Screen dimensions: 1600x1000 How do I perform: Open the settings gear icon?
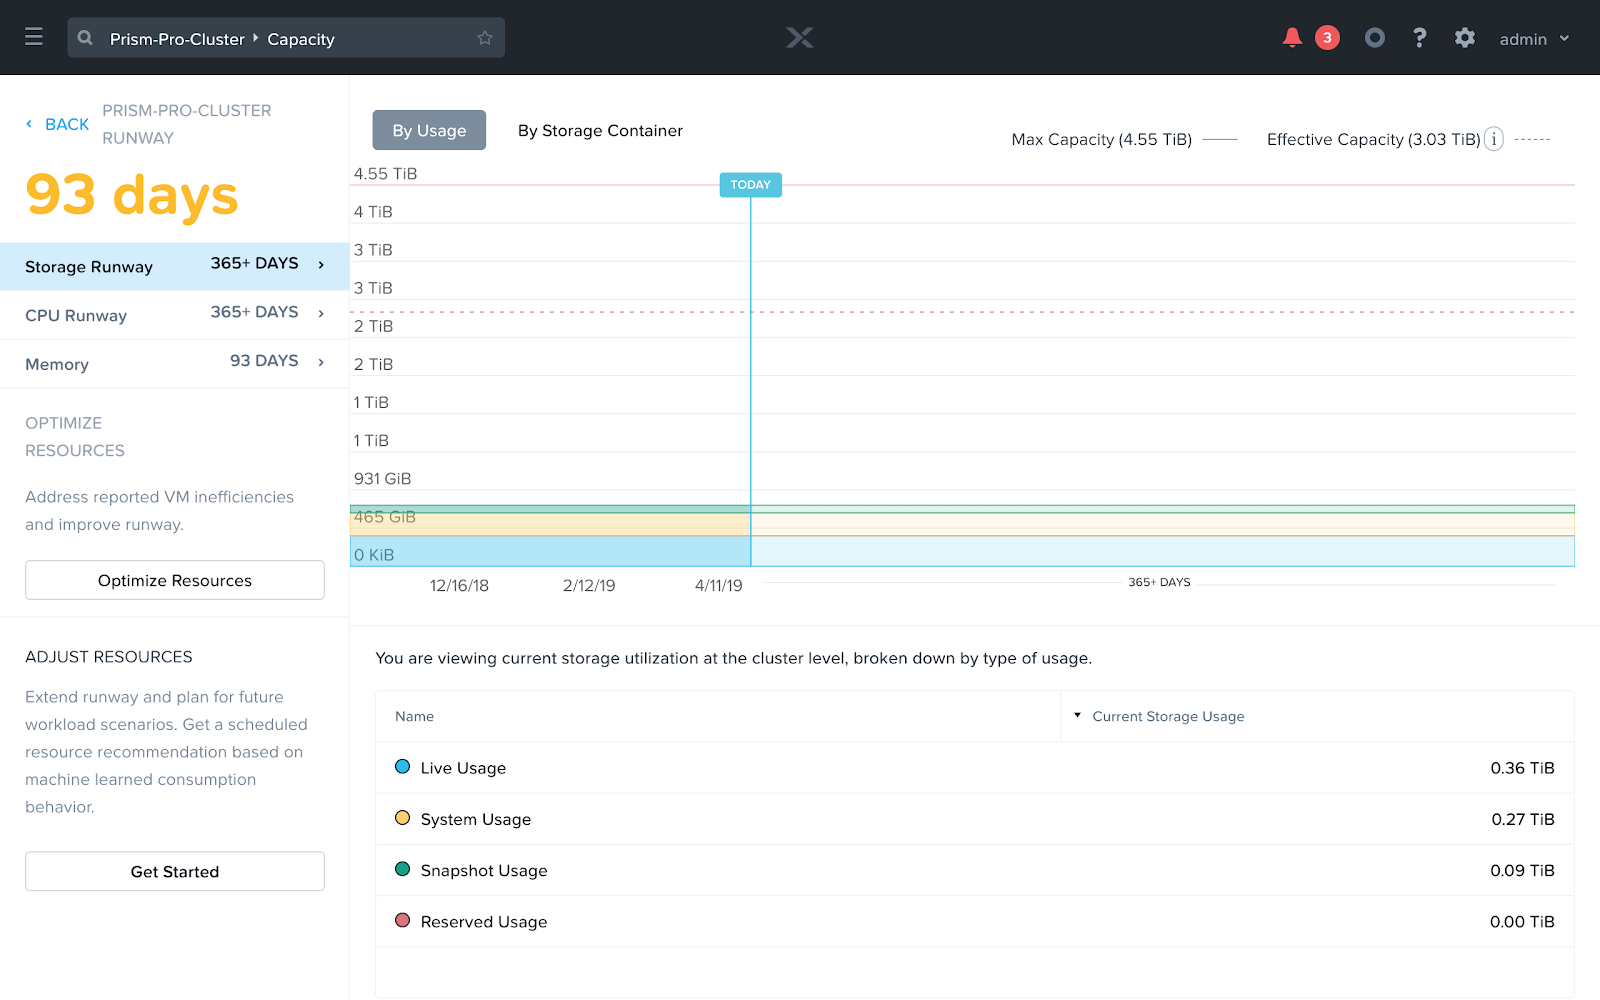click(x=1465, y=38)
